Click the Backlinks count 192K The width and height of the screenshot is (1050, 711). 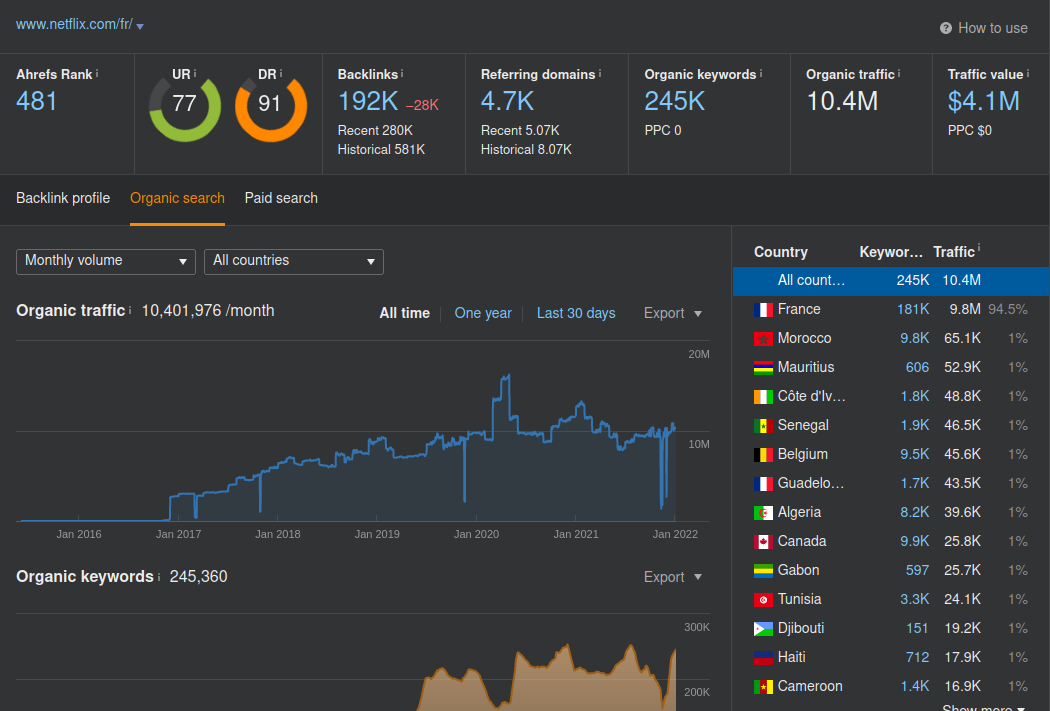pyautogui.click(x=368, y=101)
